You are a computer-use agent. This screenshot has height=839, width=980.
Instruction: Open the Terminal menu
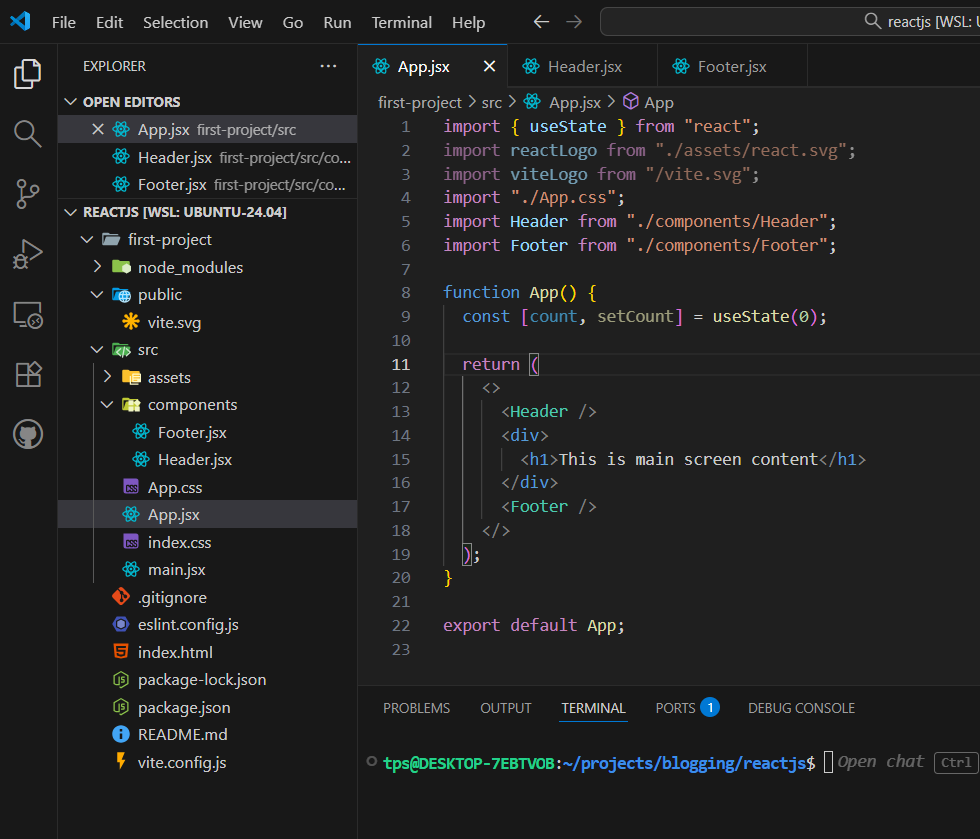[x=401, y=22]
